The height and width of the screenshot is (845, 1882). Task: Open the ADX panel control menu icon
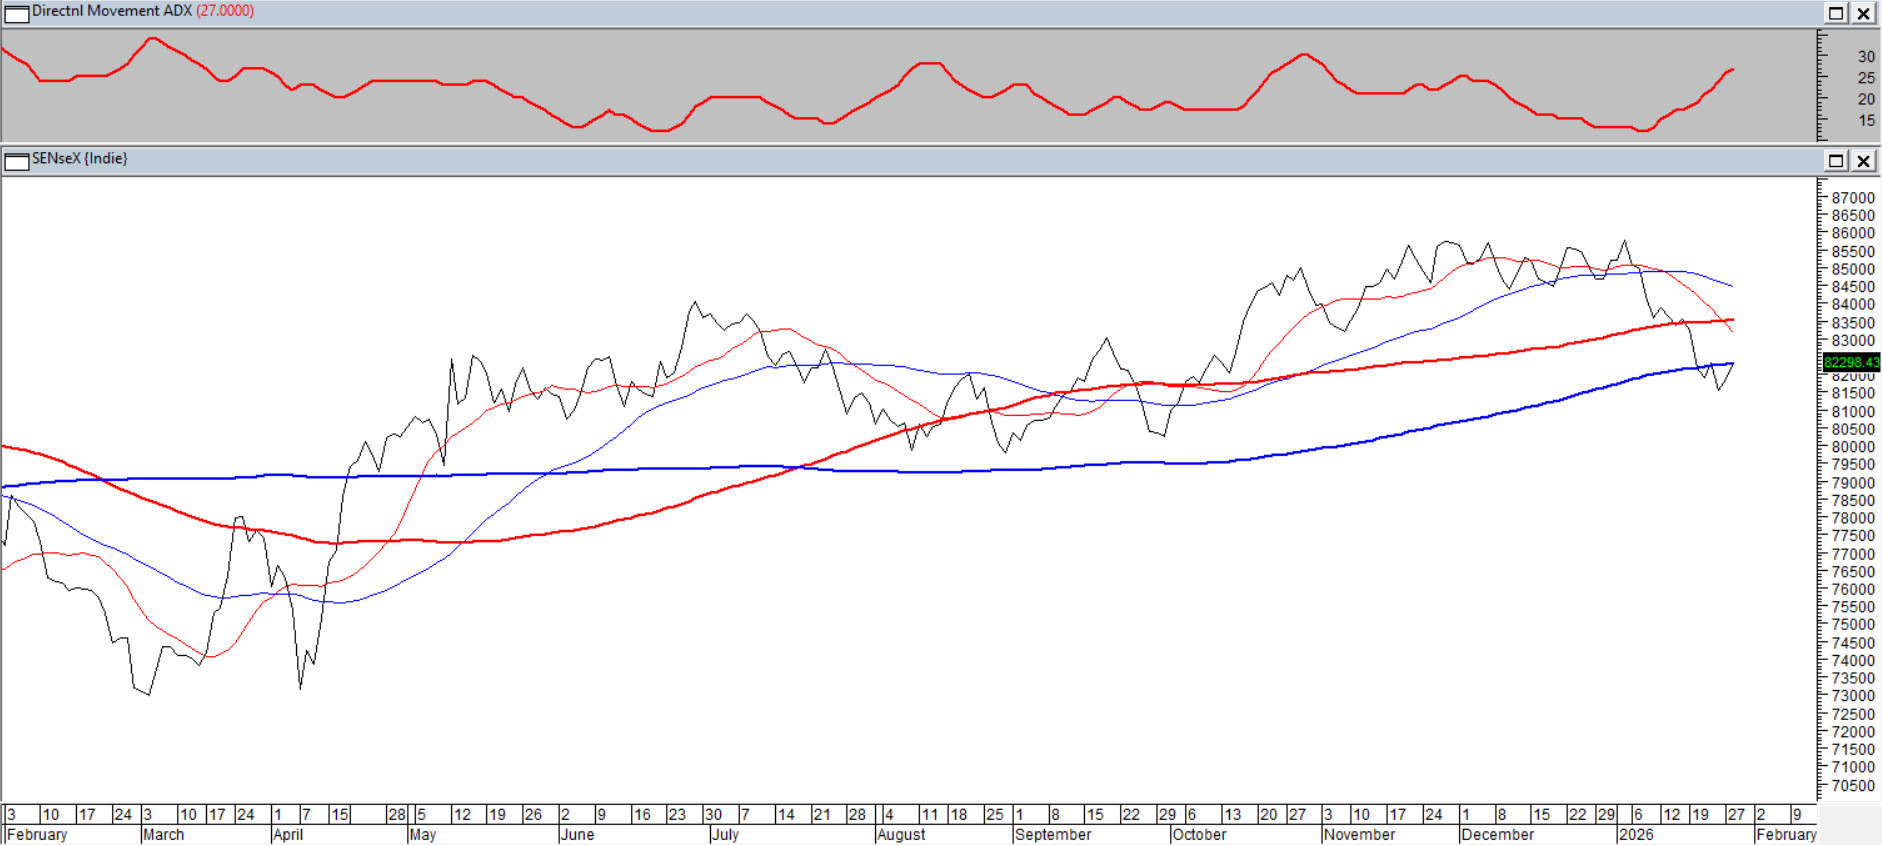pos(17,13)
